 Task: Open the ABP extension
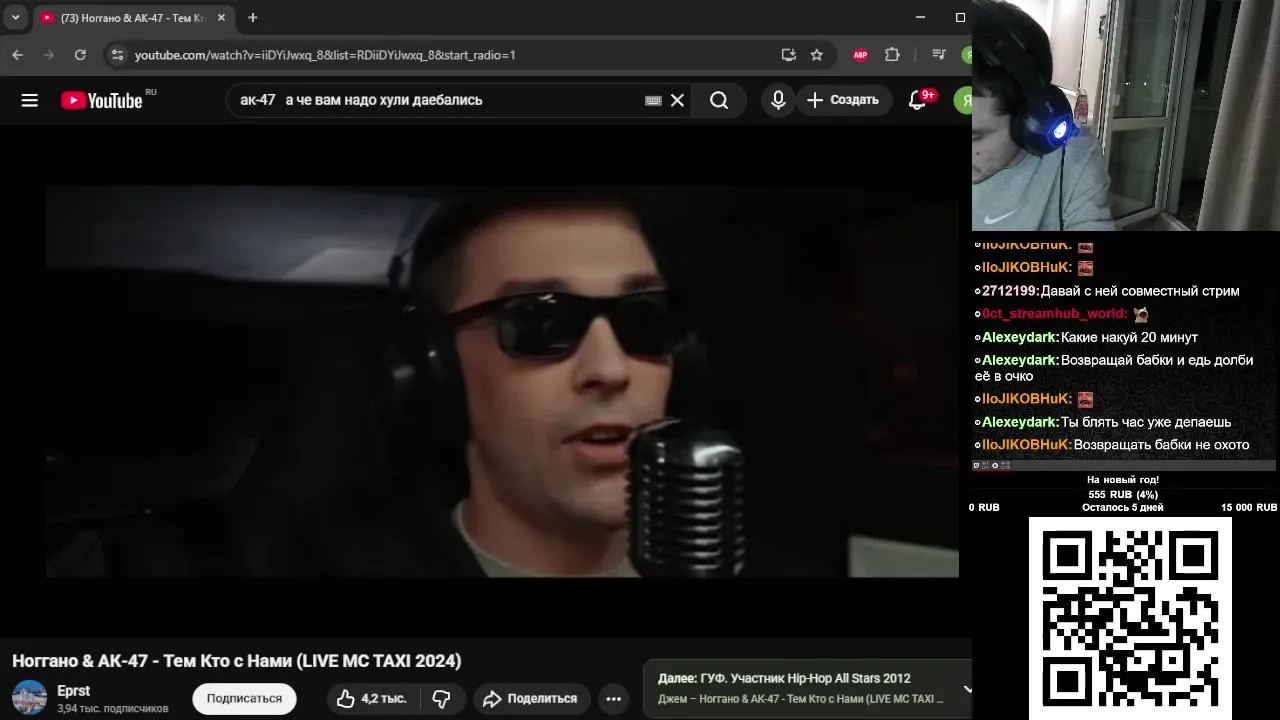(x=860, y=55)
